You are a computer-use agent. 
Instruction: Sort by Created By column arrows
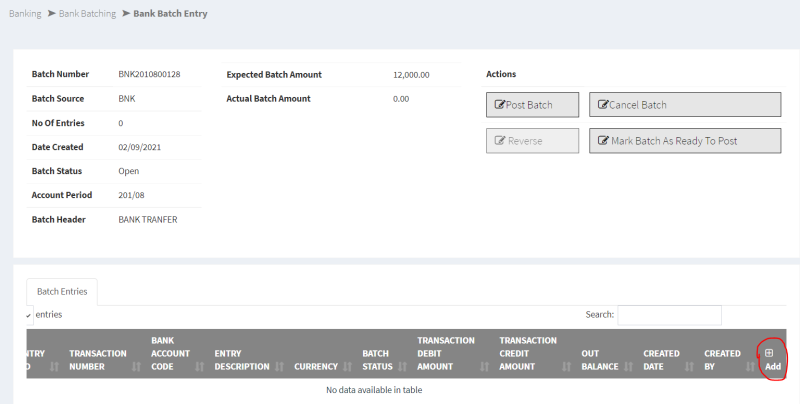pyautogui.click(x=747, y=367)
